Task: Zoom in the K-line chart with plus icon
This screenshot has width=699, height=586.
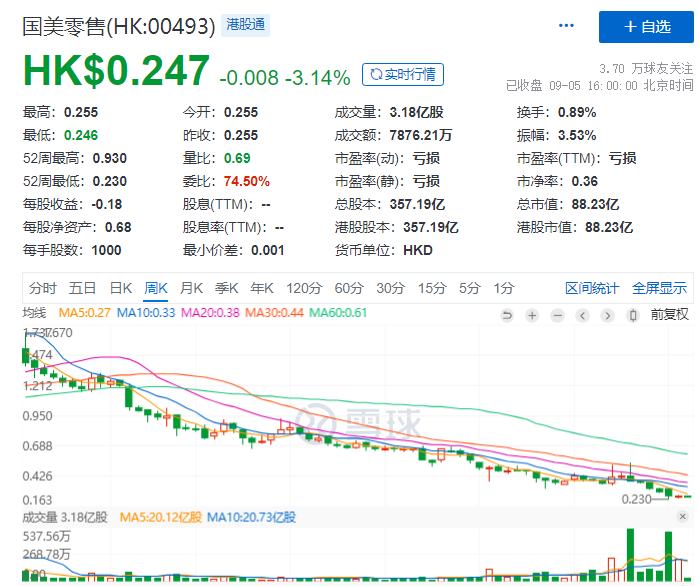Action: [532, 315]
